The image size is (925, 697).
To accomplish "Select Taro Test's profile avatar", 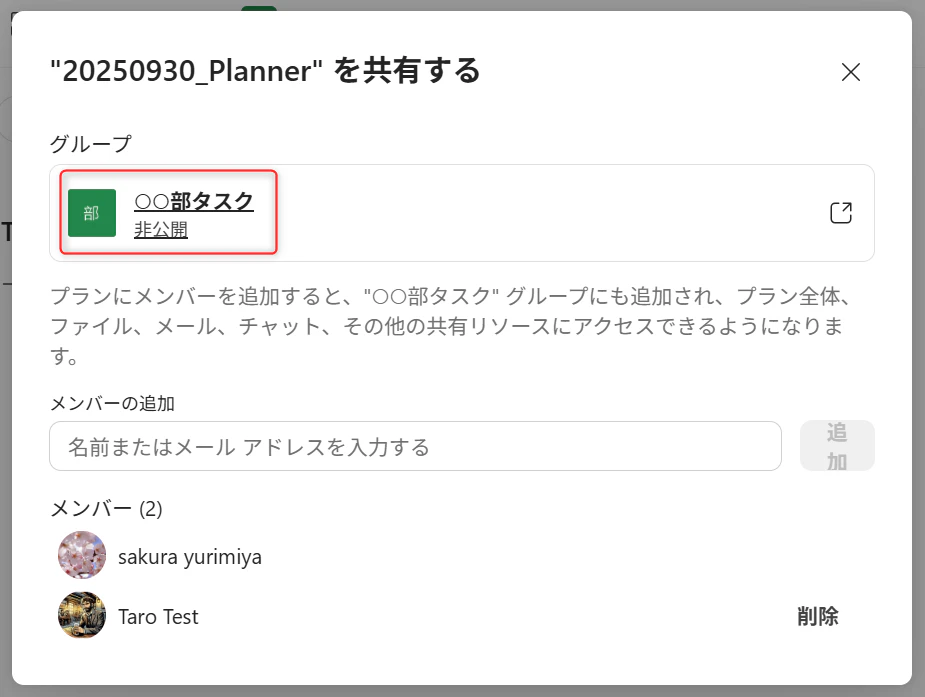I will tap(82, 615).
